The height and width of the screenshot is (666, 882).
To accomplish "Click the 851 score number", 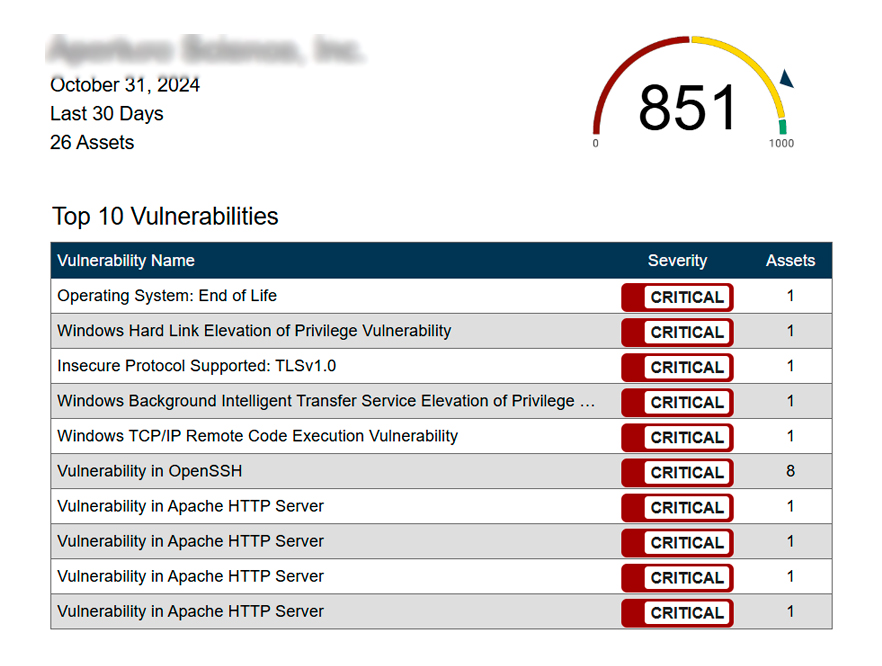I will (x=688, y=107).
